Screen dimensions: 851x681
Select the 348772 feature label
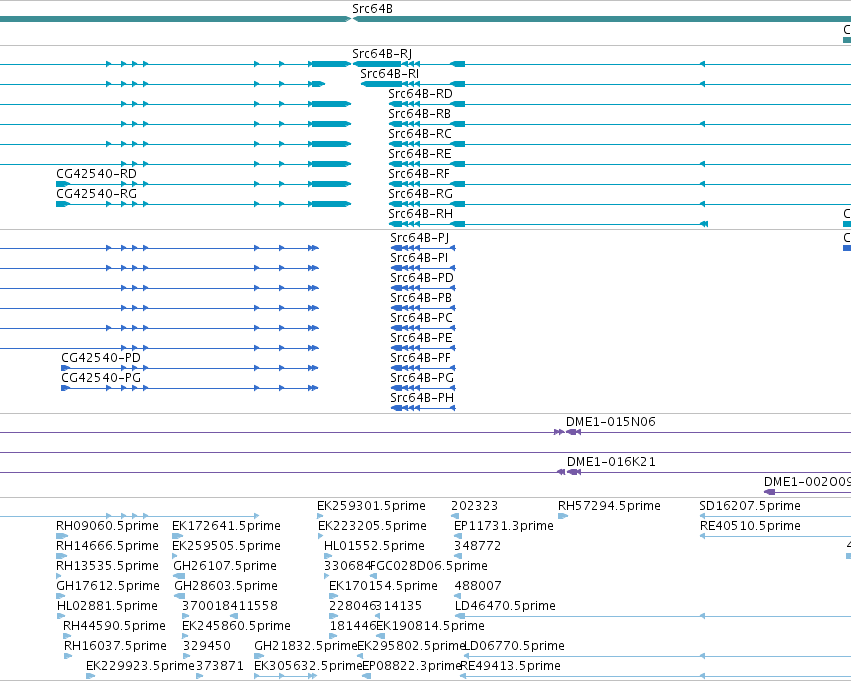(478, 546)
